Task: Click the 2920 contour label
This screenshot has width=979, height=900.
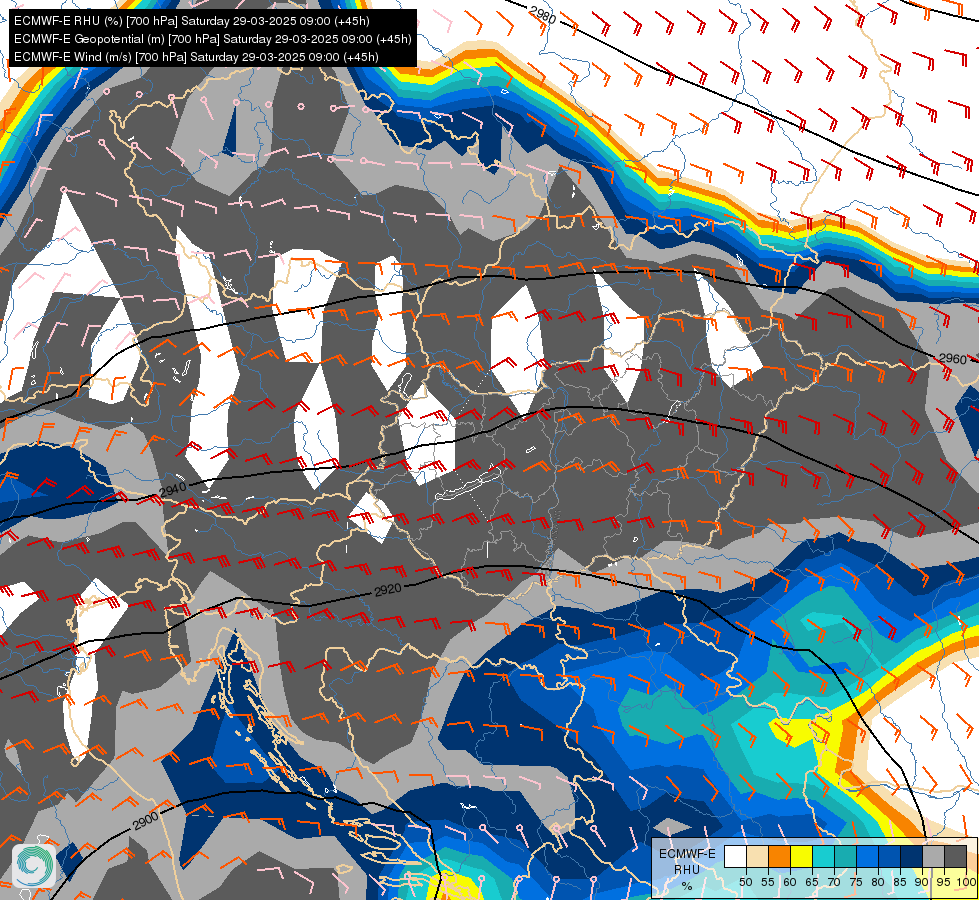Action: click(x=388, y=590)
